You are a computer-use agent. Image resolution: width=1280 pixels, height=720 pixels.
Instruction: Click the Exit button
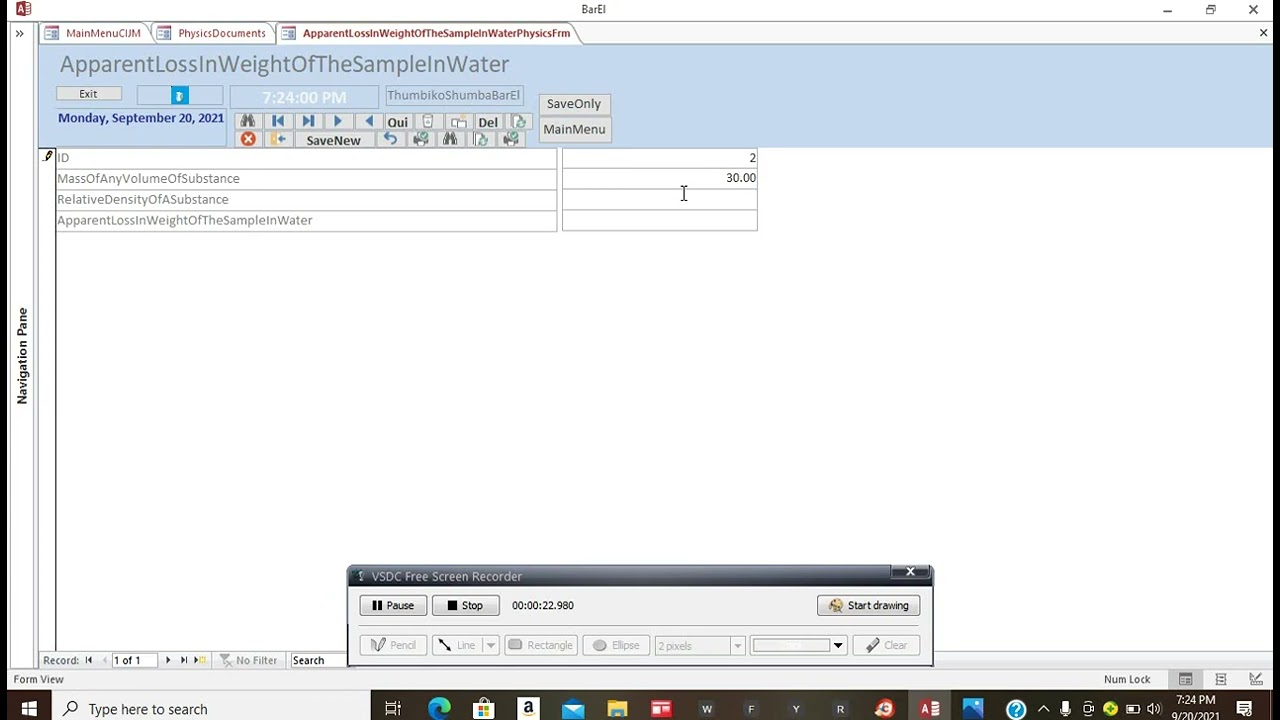coord(88,94)
